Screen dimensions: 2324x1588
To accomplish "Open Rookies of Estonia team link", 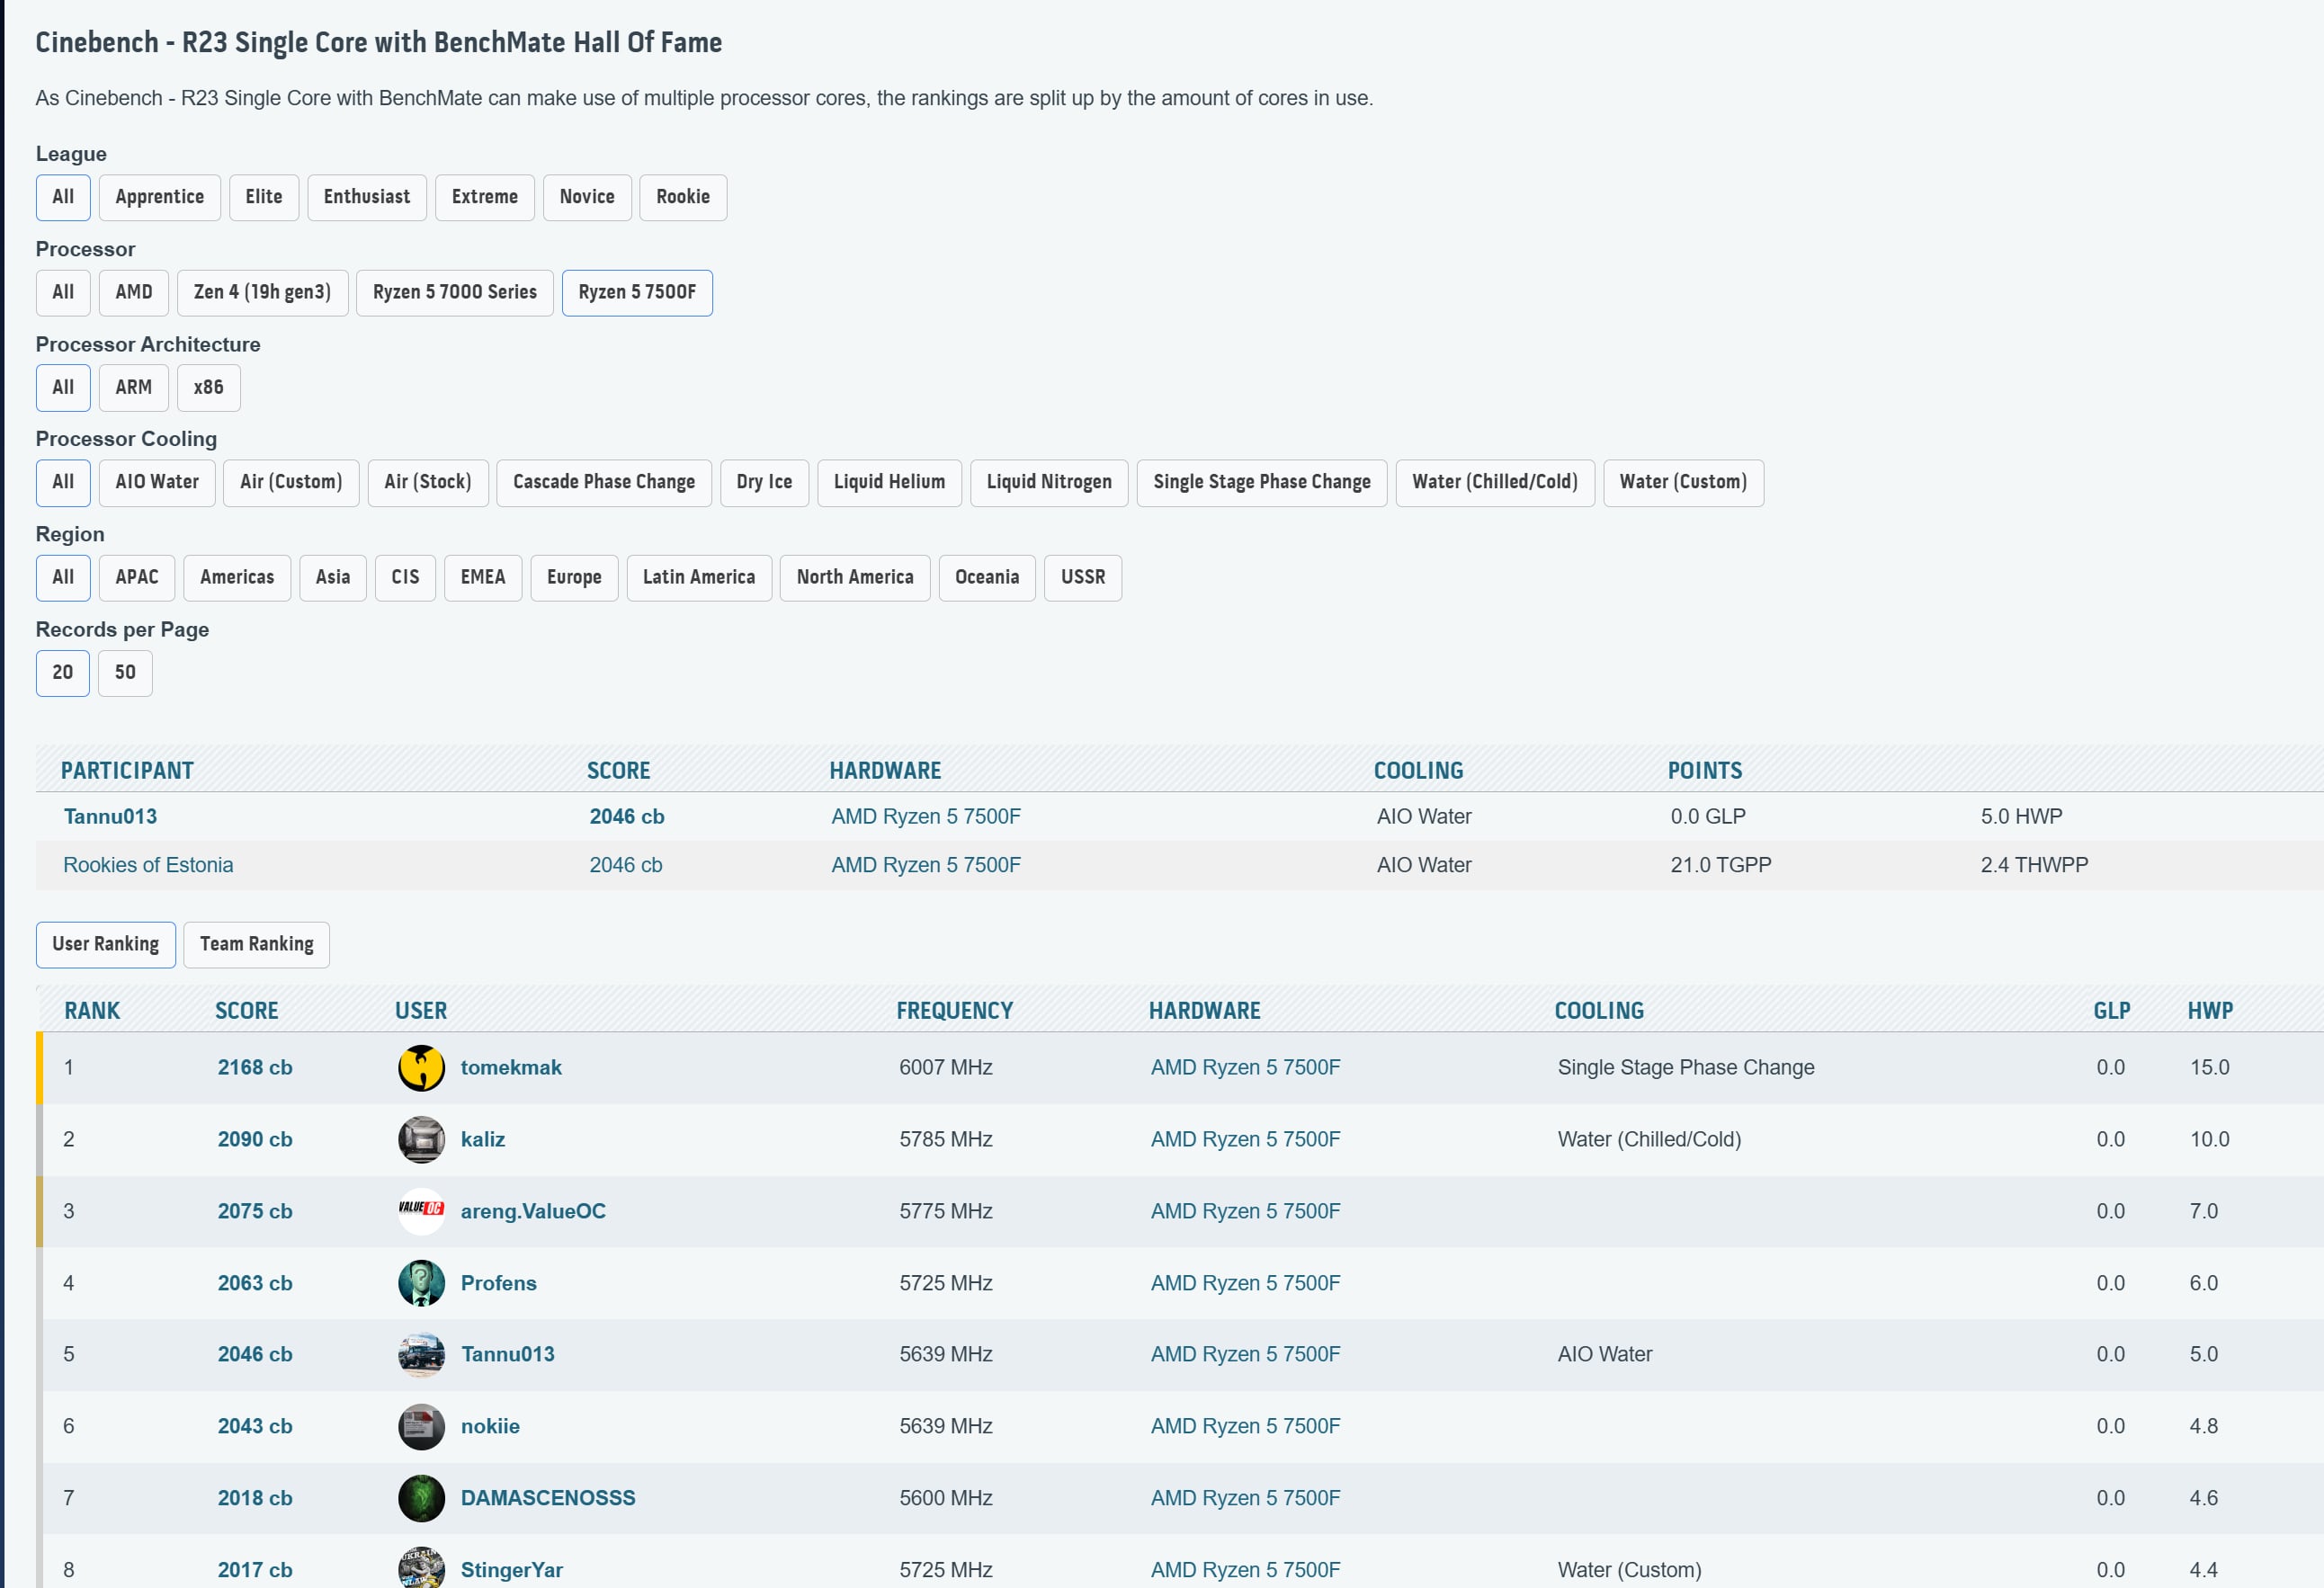I will click(x=148, y=865).
